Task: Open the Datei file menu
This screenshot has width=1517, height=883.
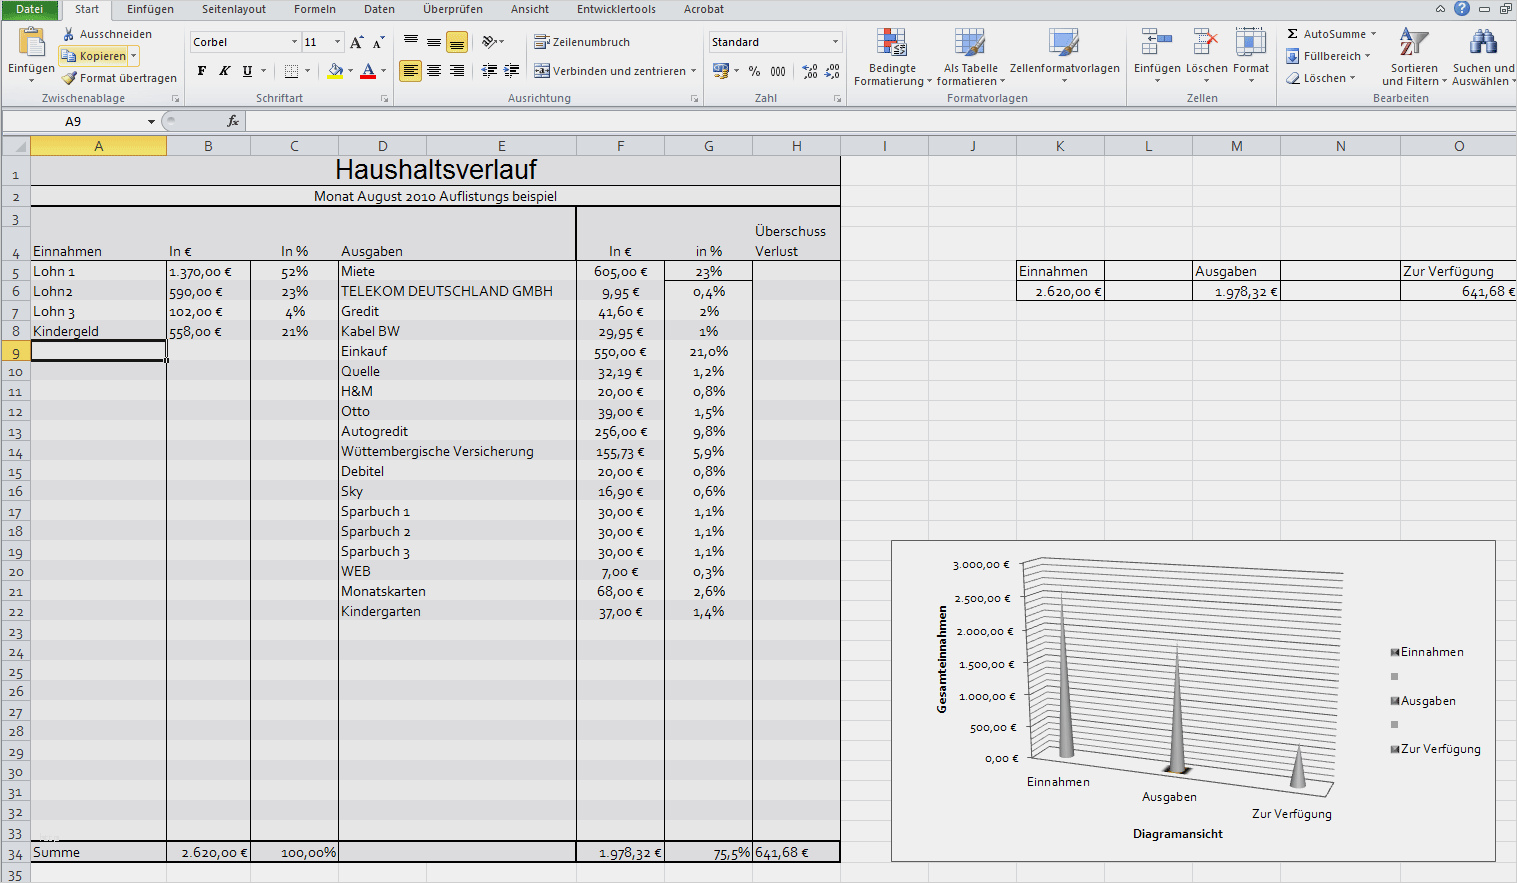Action: pyautogui.click(x=30, y=9)
